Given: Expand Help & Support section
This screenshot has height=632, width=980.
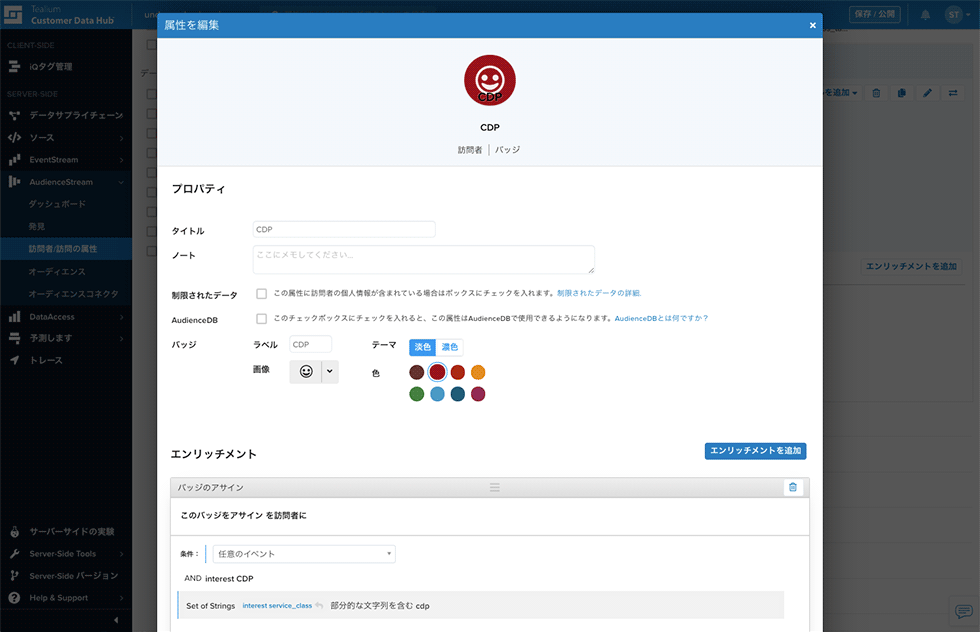Looking at the screenshot, I should coord(66,598).
